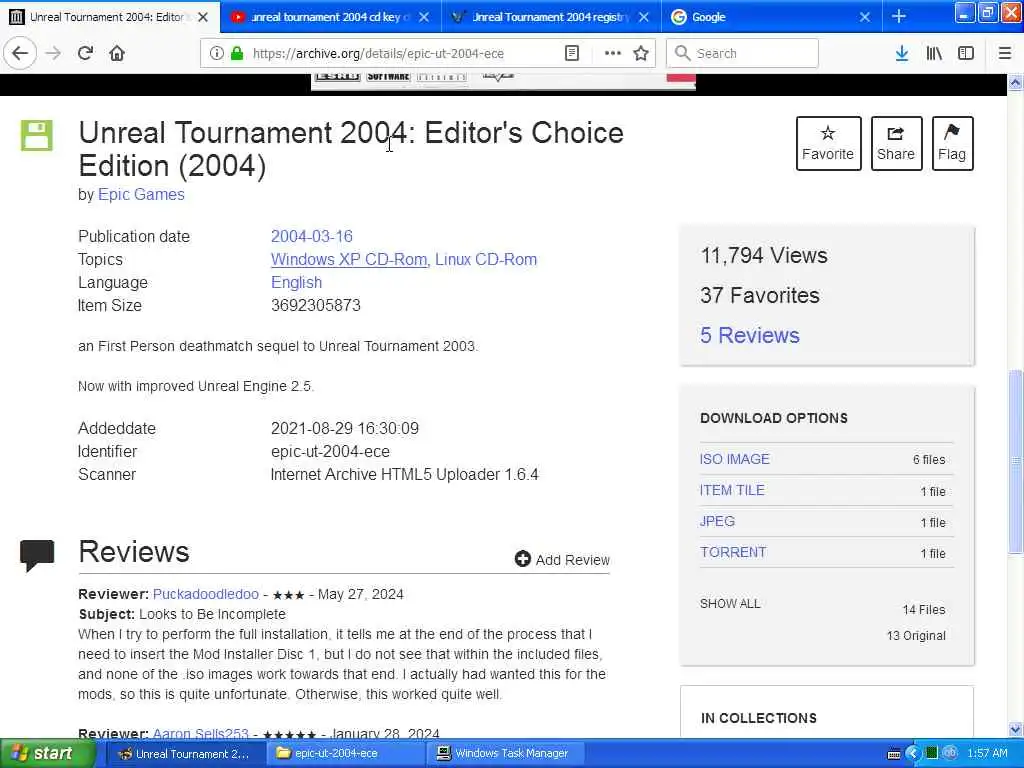Viewport: 1024px width, 768px height.
Task: Show sidebars icon in toolbar
Action: (x=966, y=54)
